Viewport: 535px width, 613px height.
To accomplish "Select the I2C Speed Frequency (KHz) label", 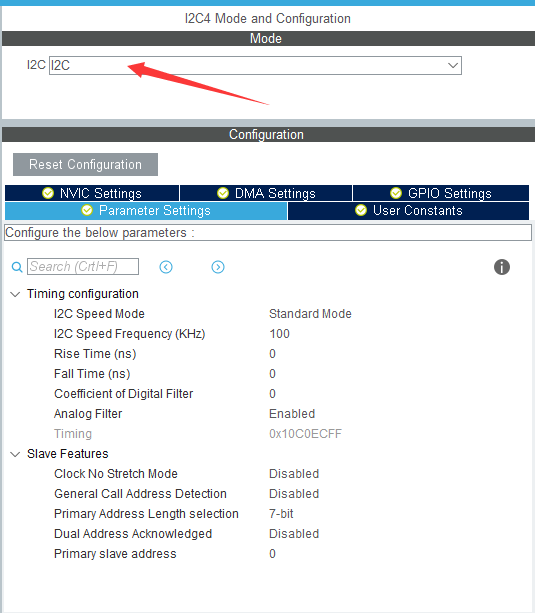I will point(129,334).
